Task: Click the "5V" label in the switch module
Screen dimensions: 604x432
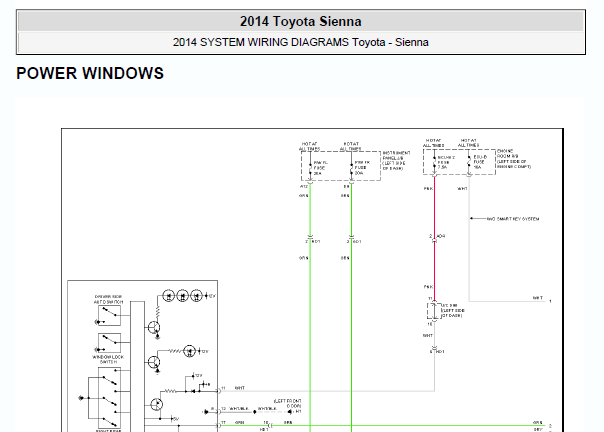Action: point(176,419)
